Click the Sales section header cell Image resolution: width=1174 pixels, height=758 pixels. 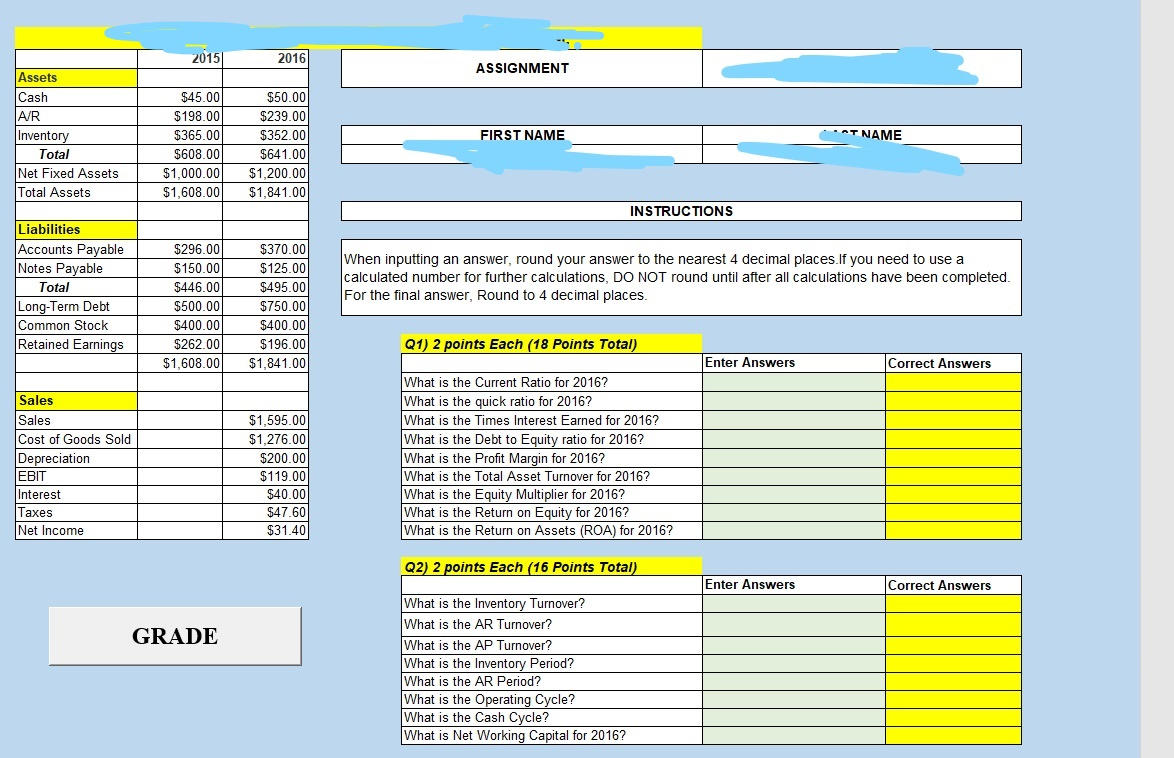pos(75,401)
